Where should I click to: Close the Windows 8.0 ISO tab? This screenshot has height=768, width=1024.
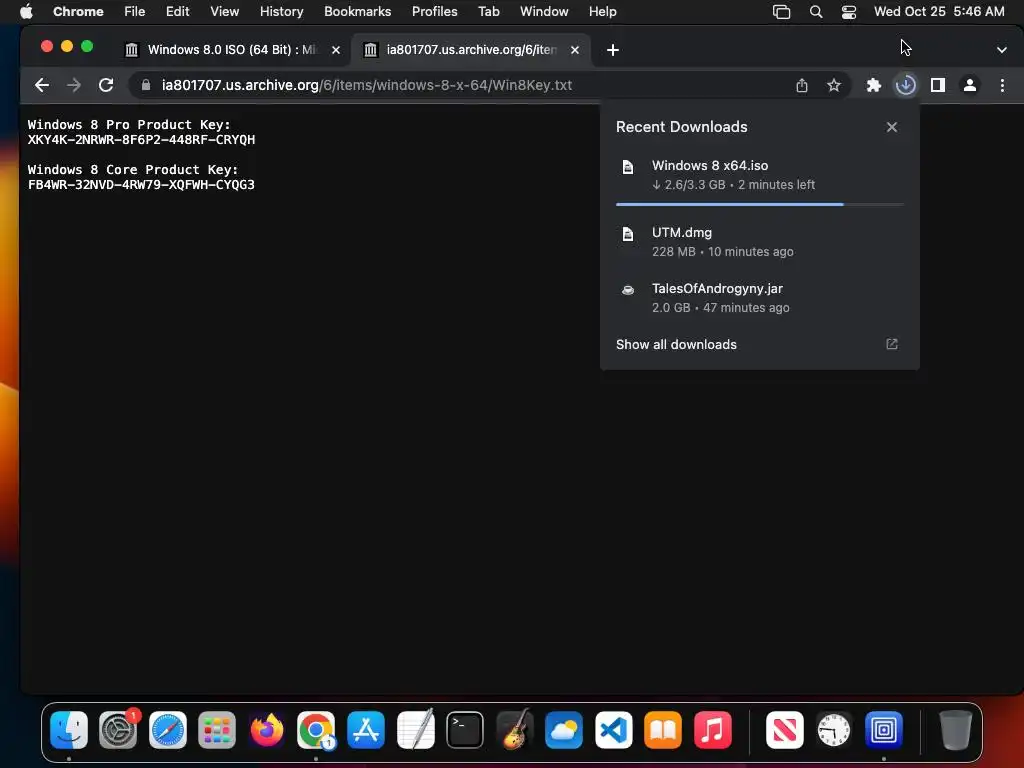click(x=336, y=50)
